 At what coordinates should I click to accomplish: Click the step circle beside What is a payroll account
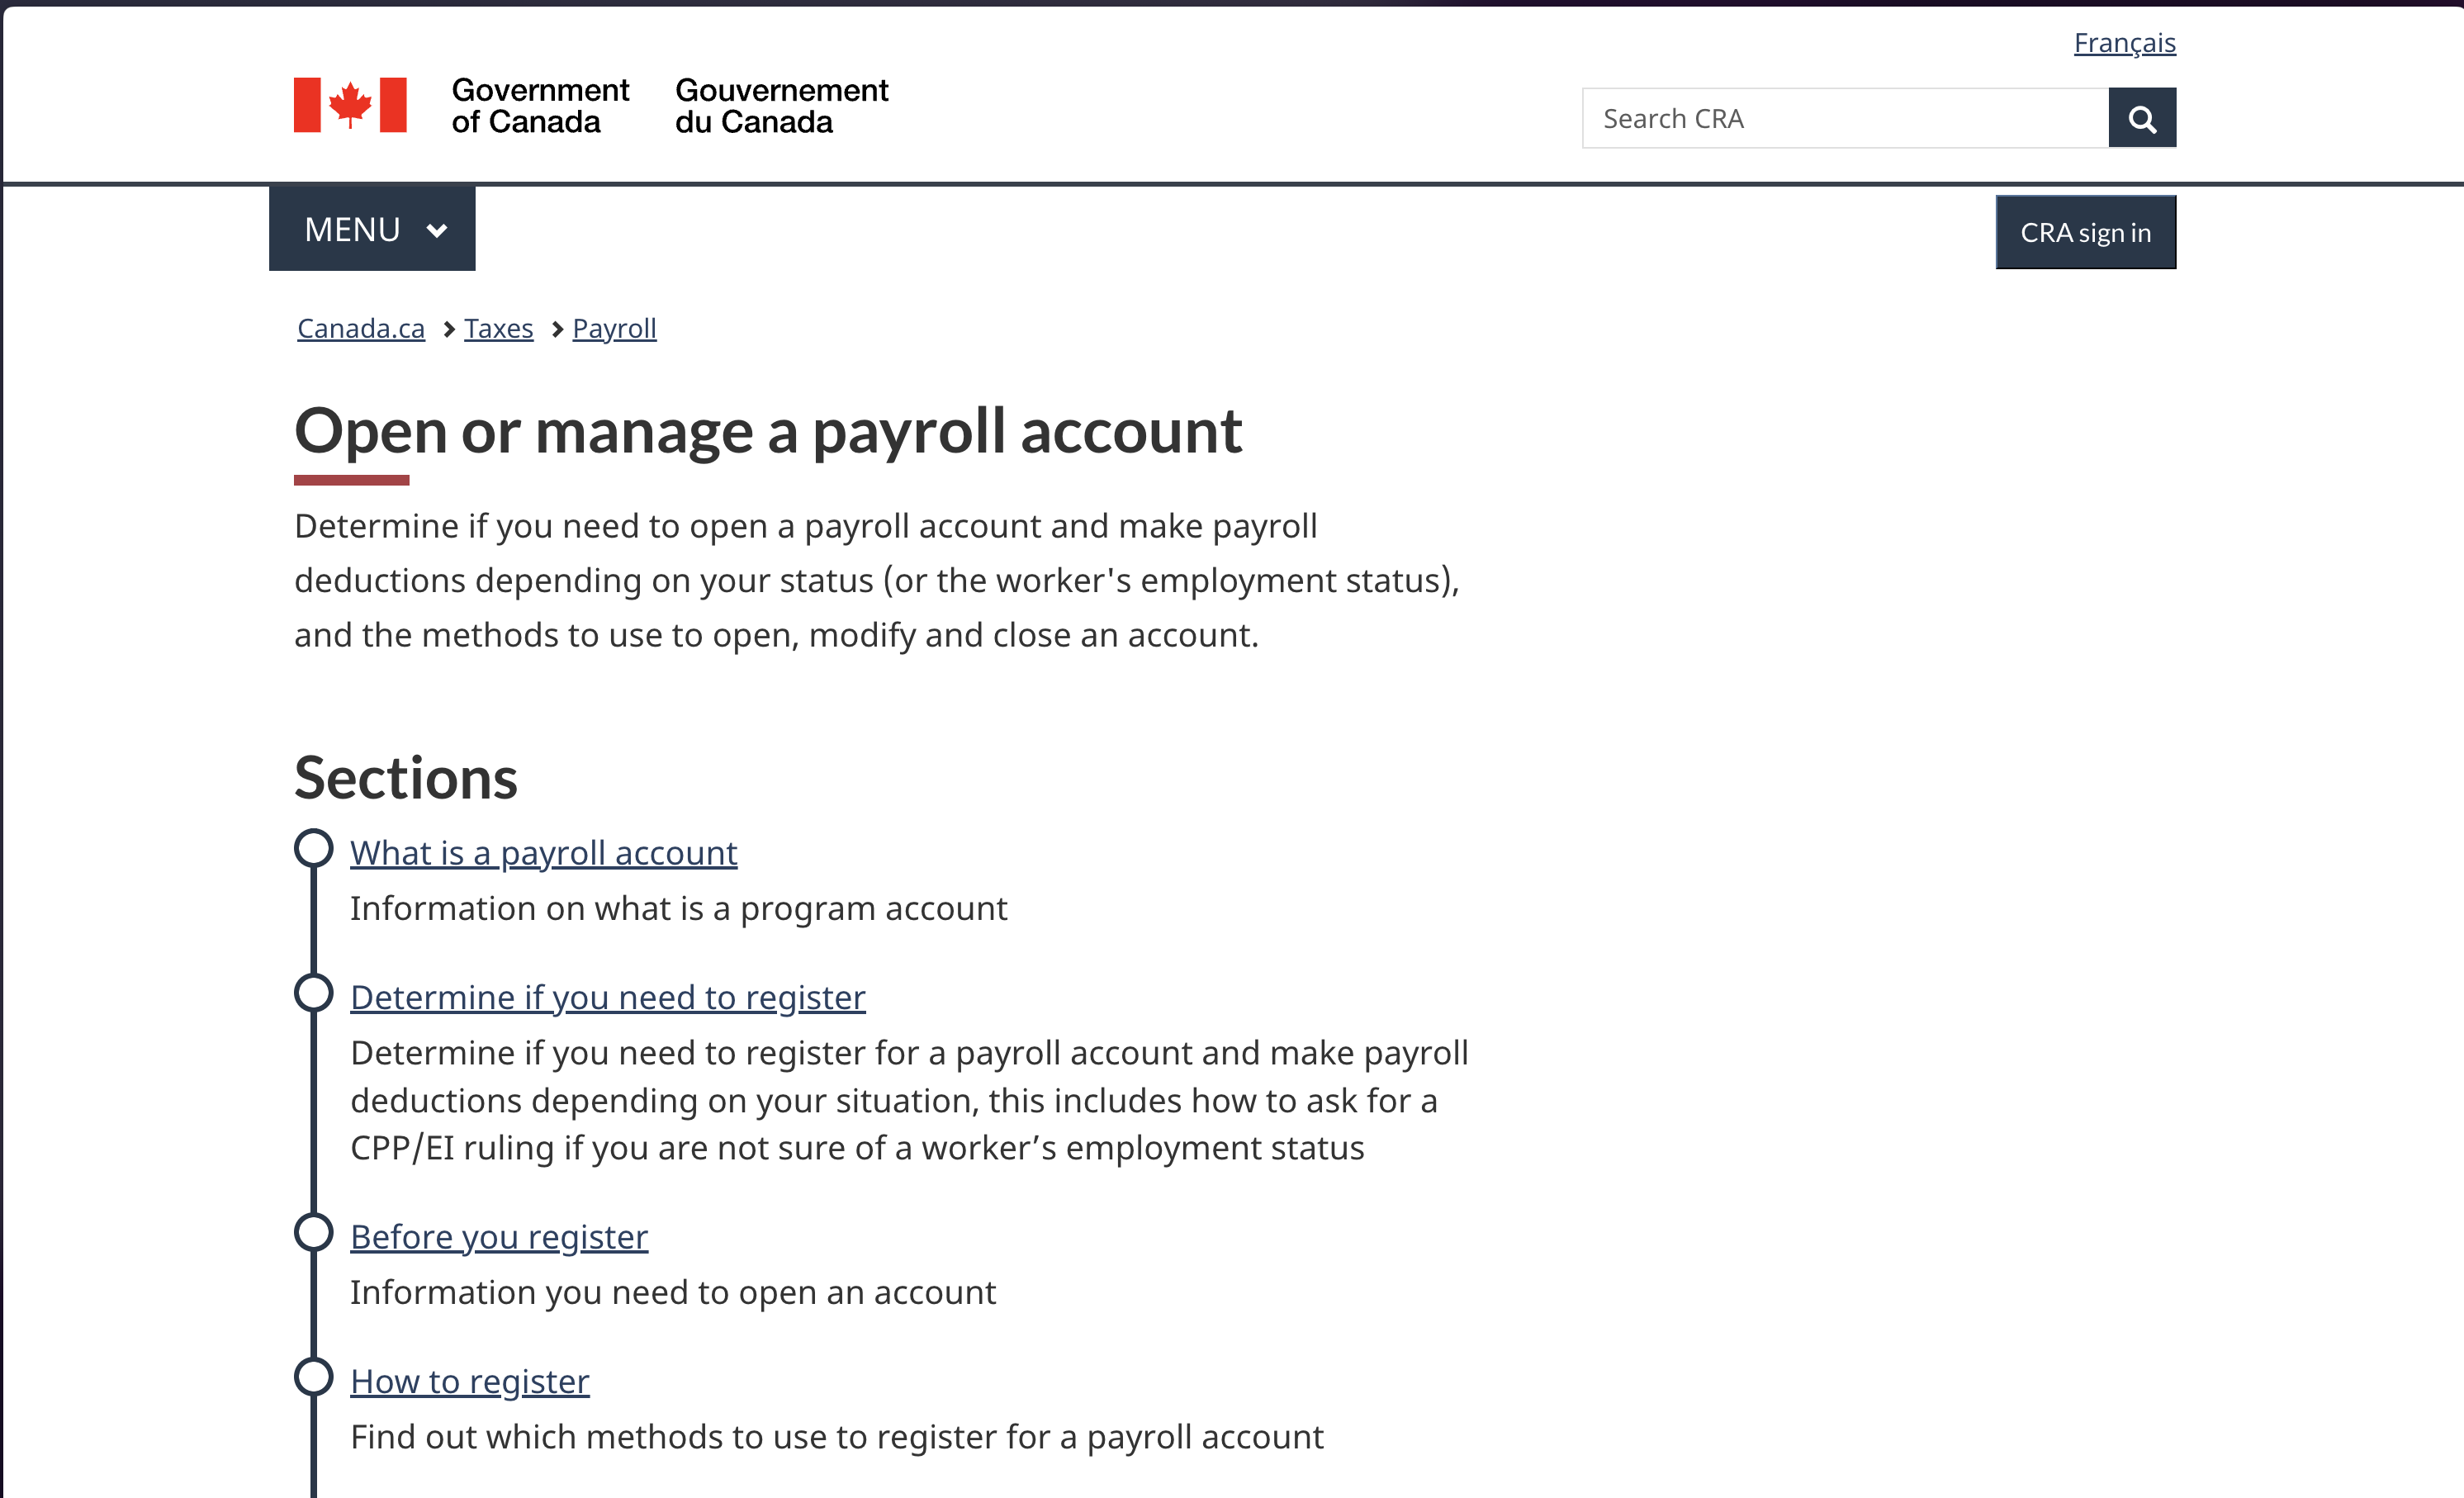[313, 848]
